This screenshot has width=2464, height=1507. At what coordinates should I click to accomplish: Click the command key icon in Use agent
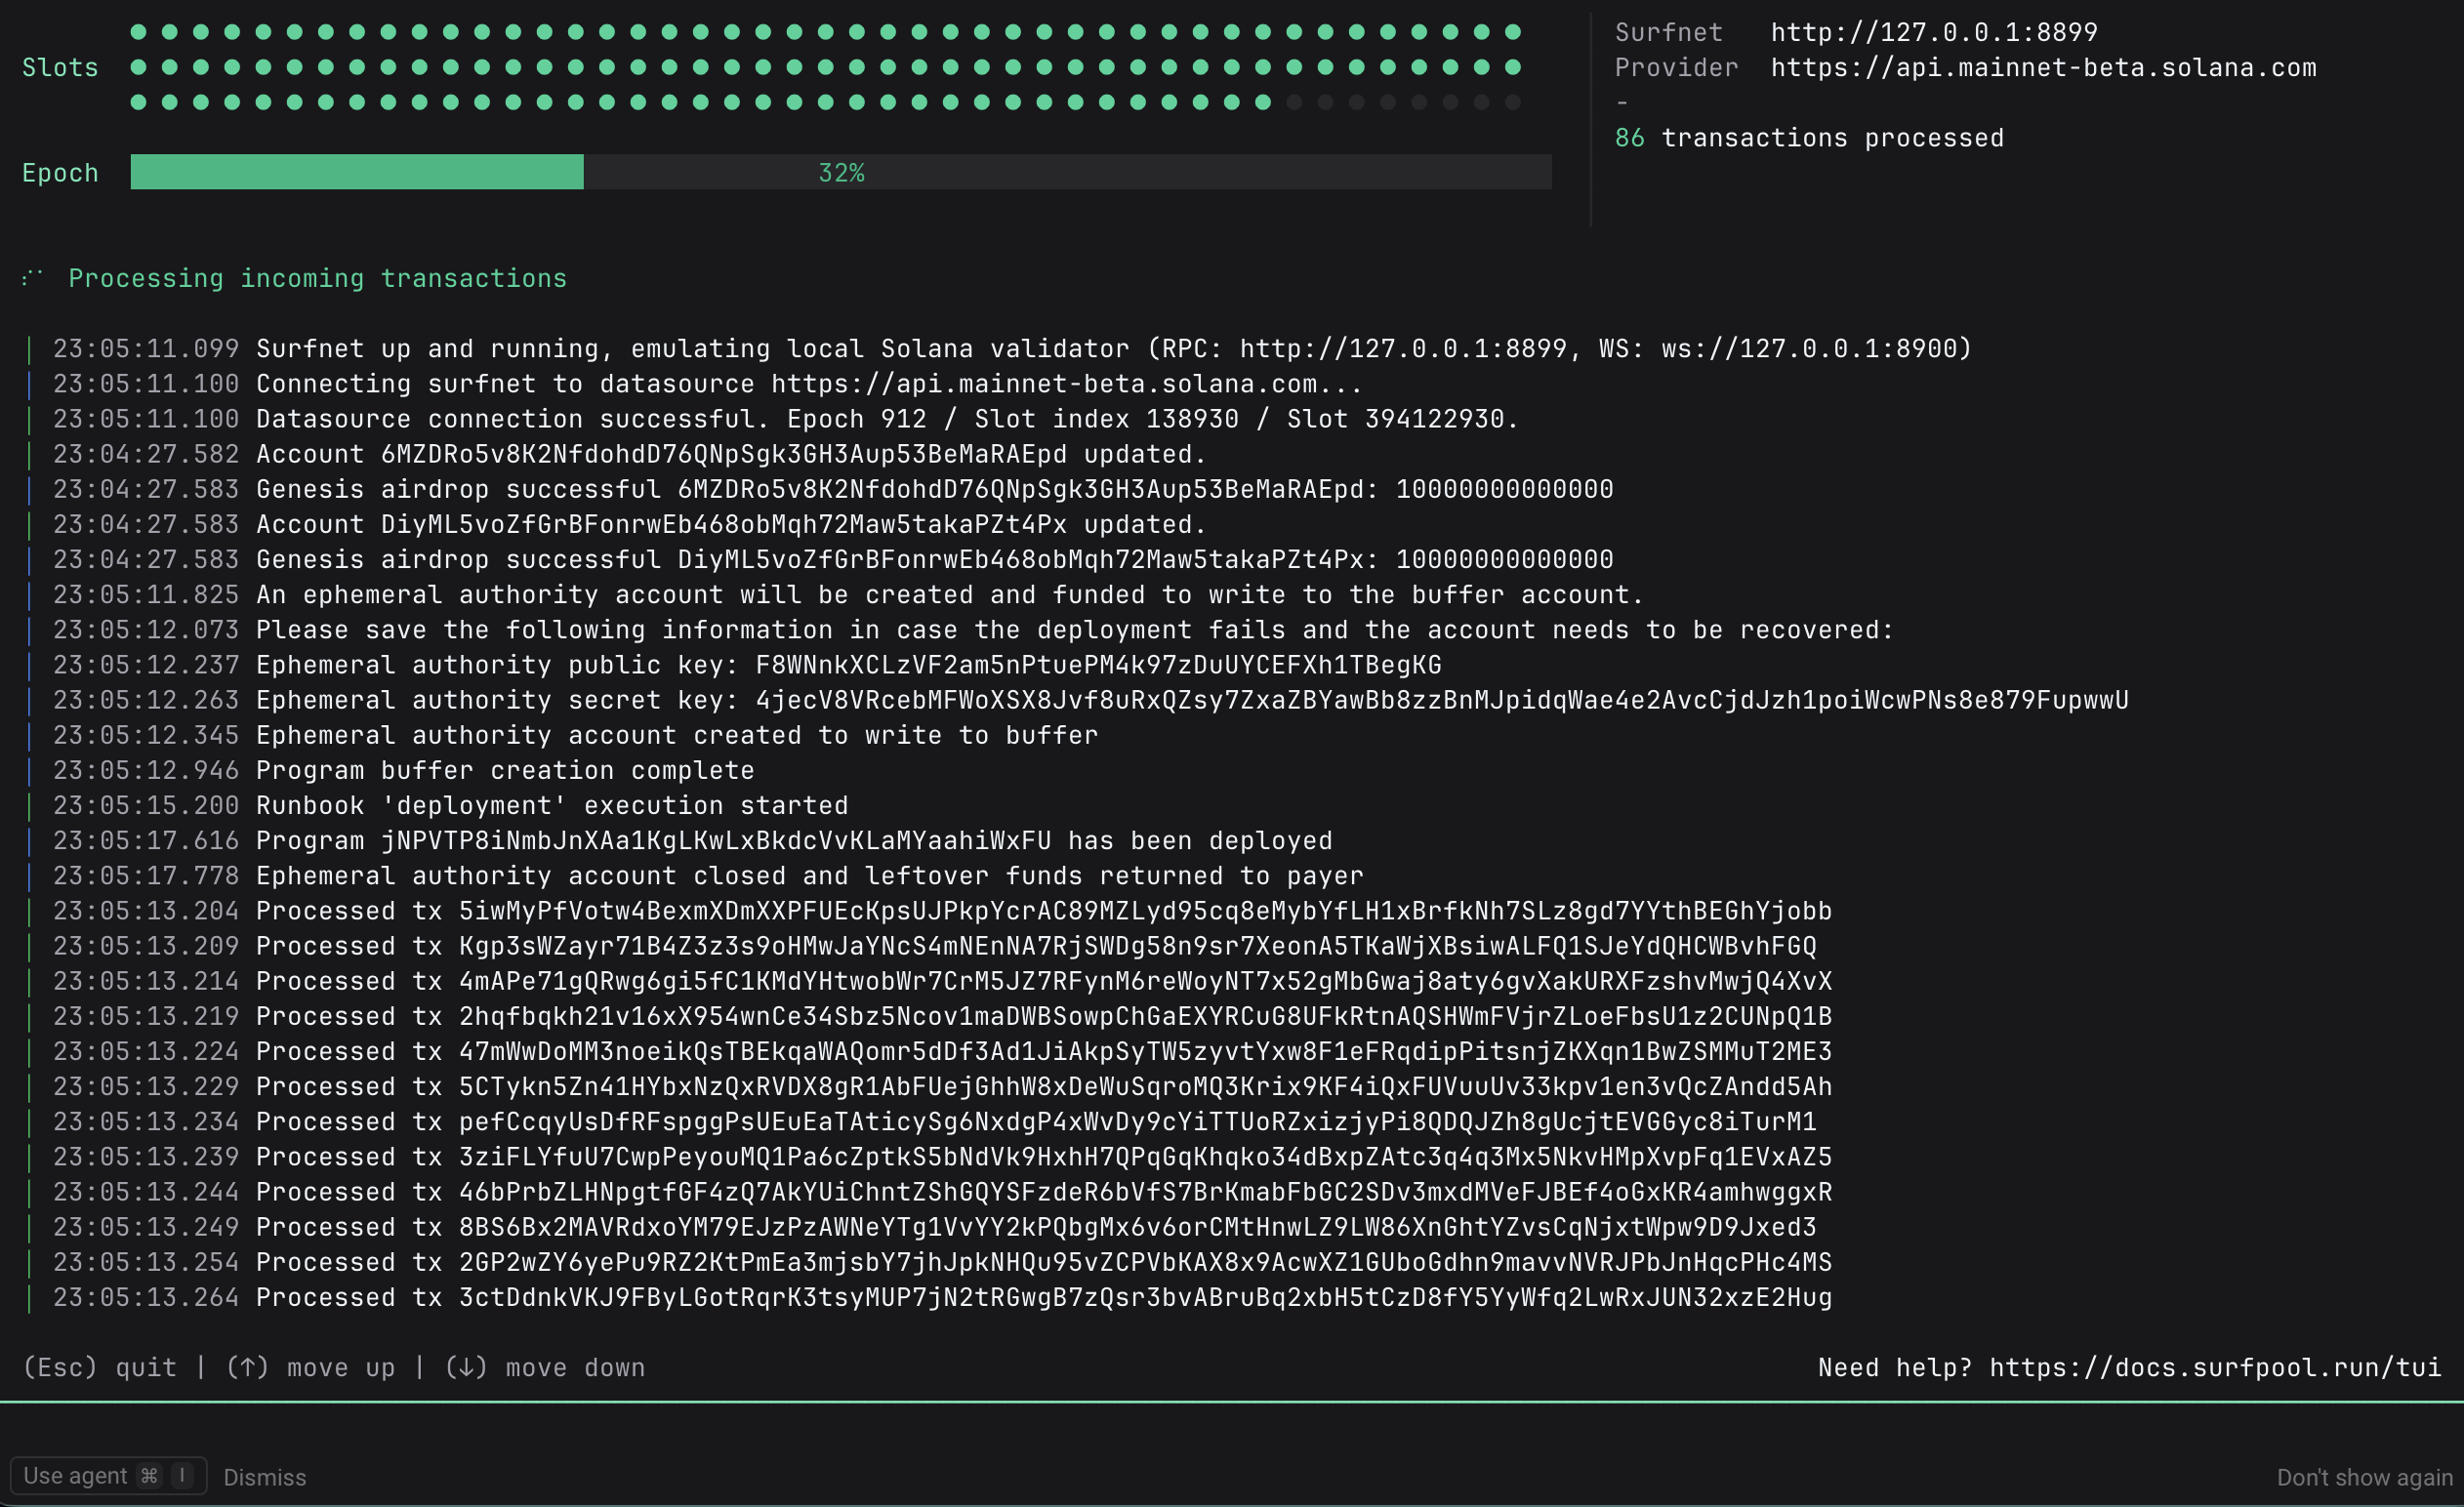[149, 1476]
